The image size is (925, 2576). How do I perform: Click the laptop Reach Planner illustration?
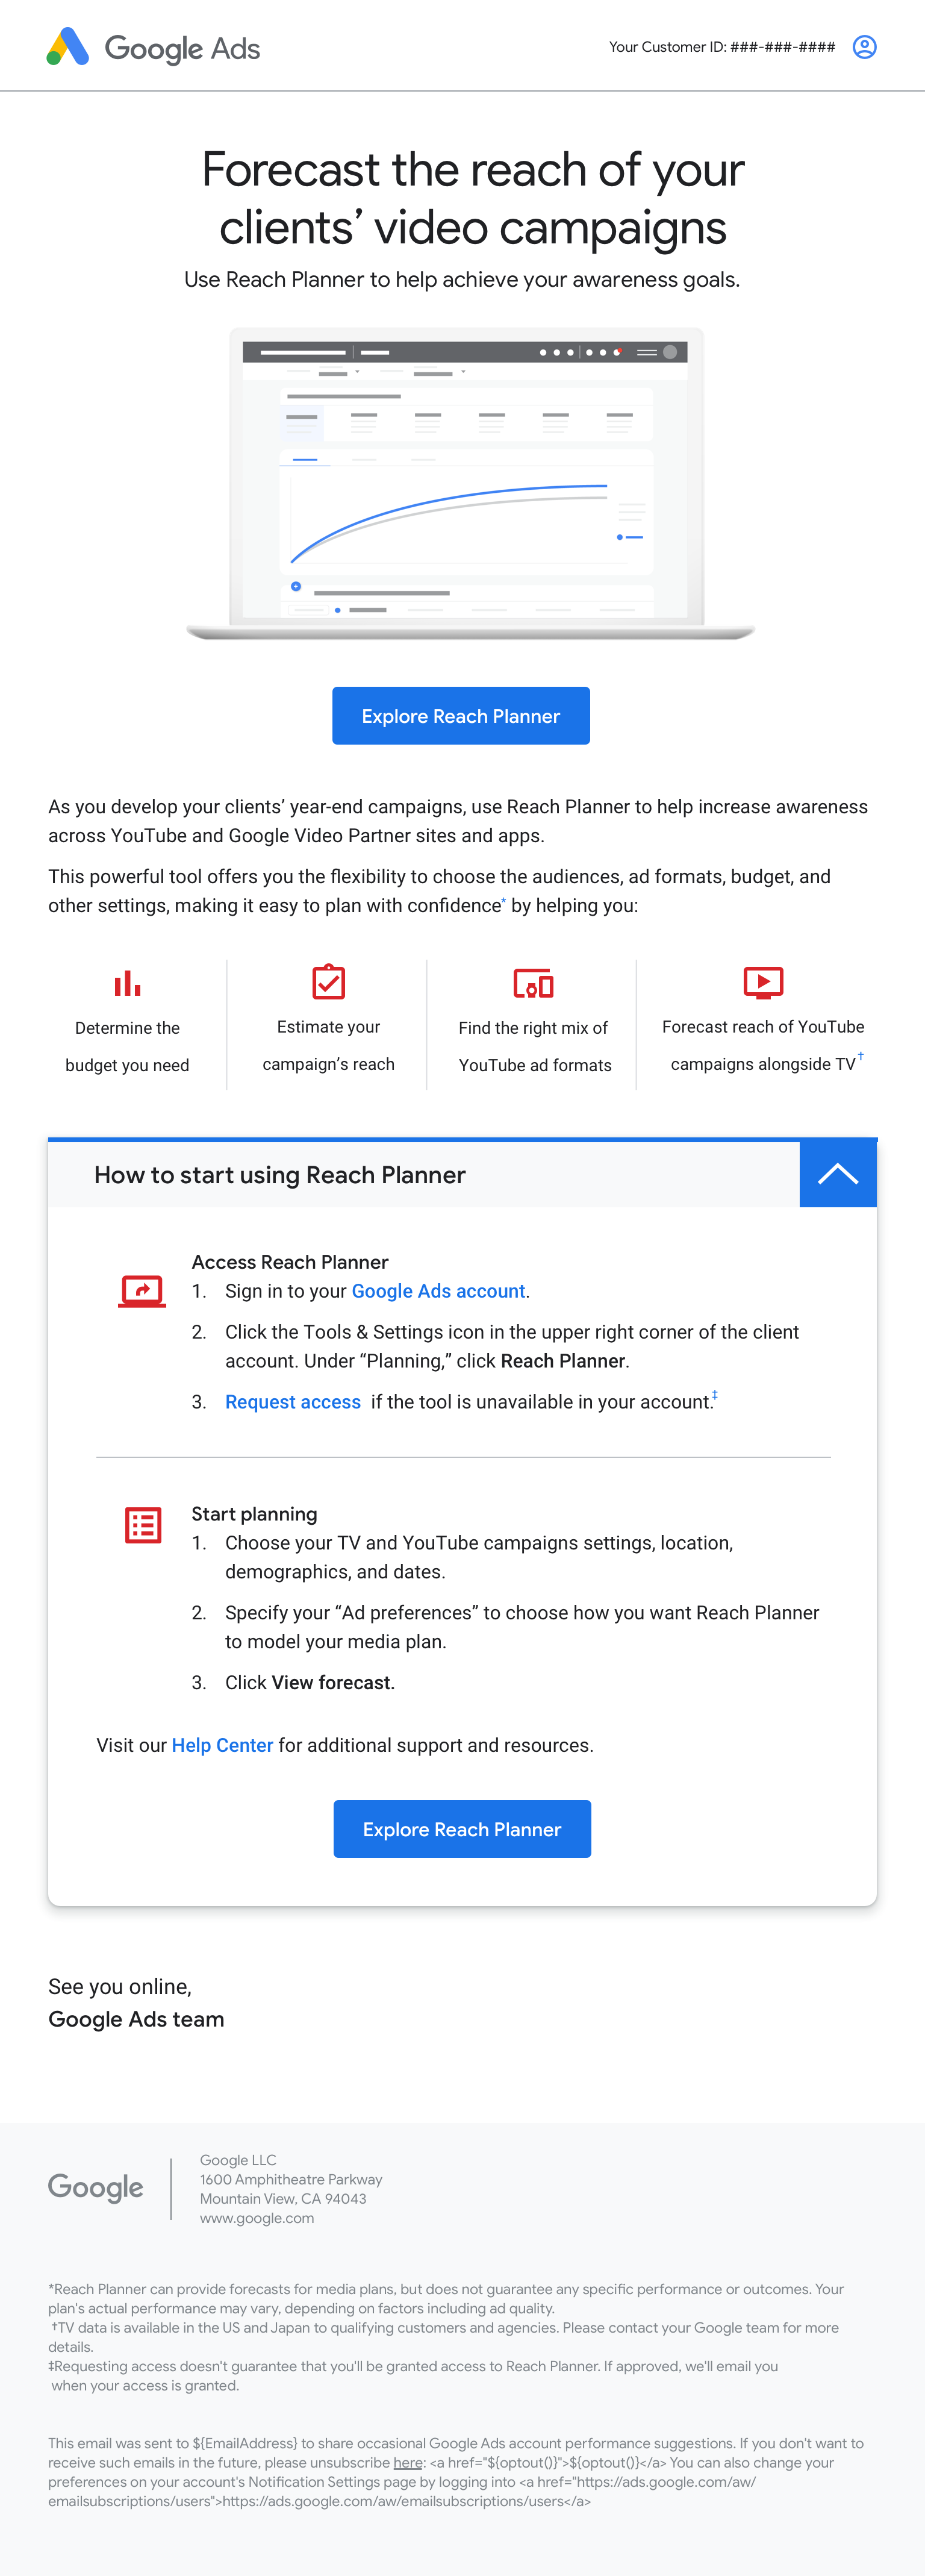point(470,484)
